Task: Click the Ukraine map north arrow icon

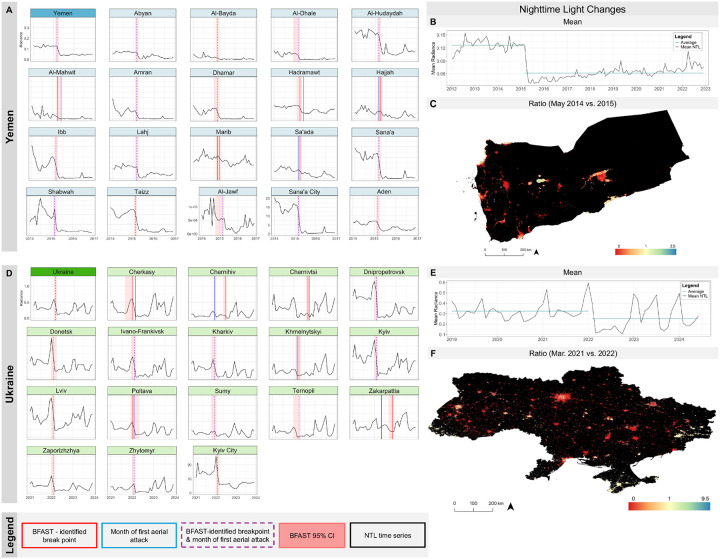Action: (510, 507)
